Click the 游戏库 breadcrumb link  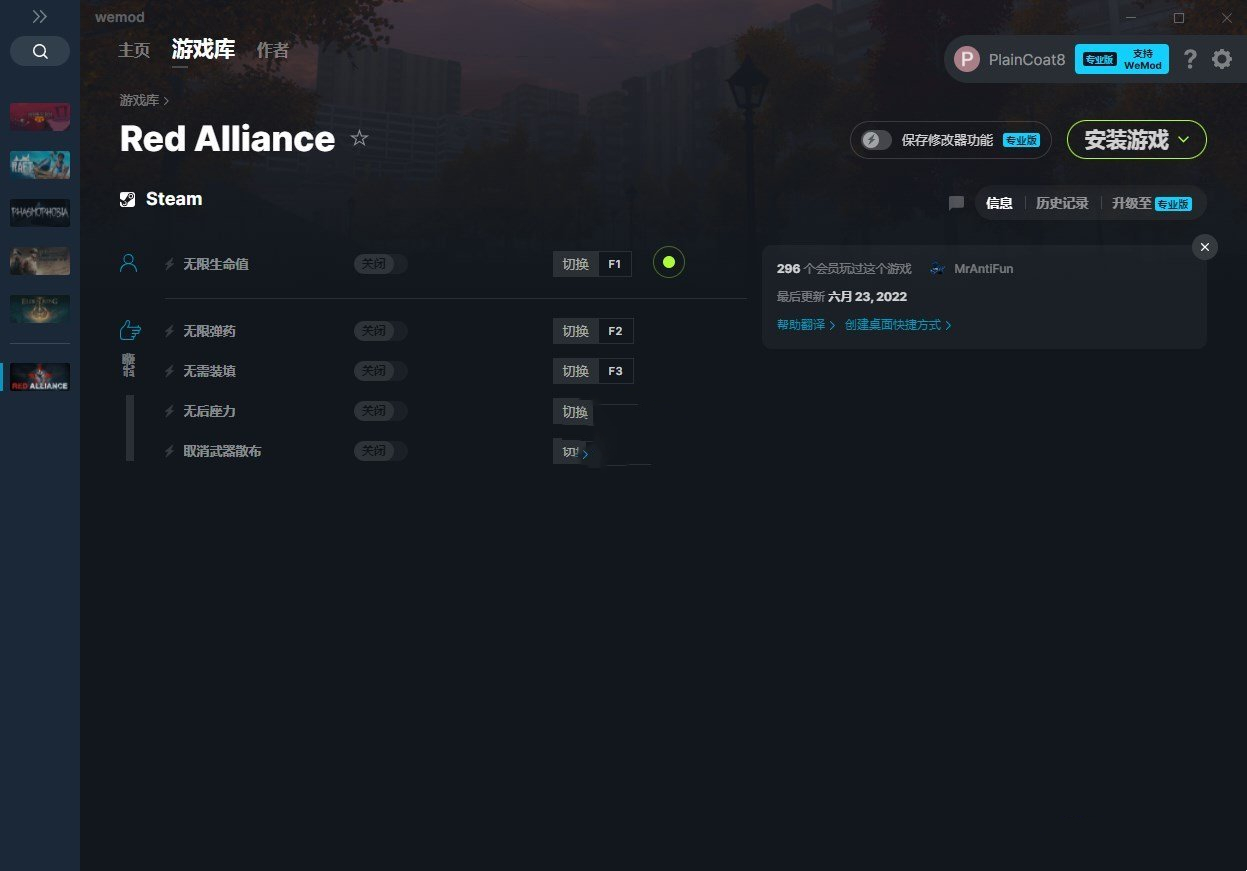point(139,100)
